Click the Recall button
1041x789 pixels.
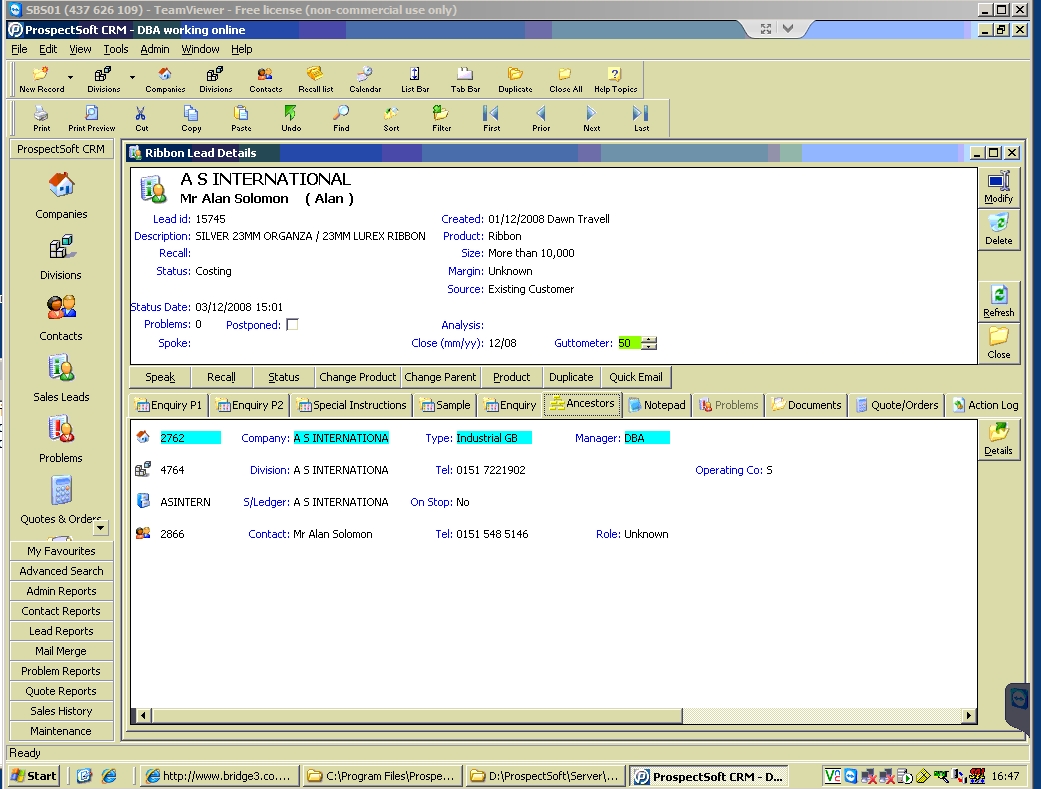(x=221, y=377)
